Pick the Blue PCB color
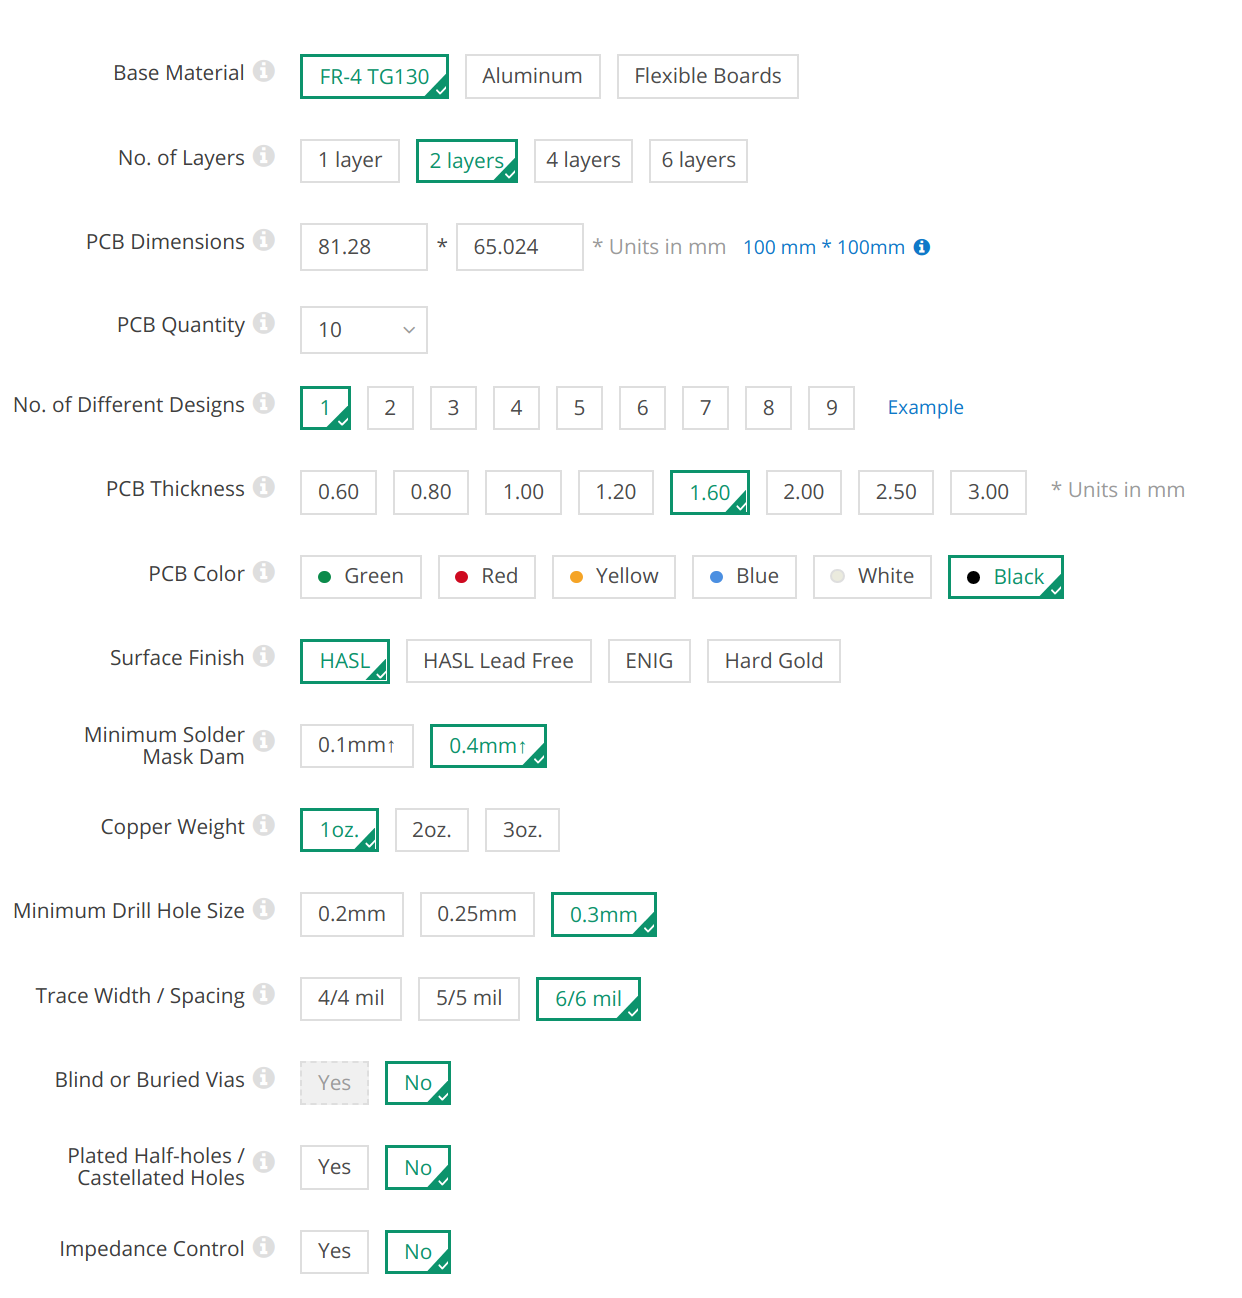The height and width of the screenshot is (1298, 1242). [x=744, y=577]
